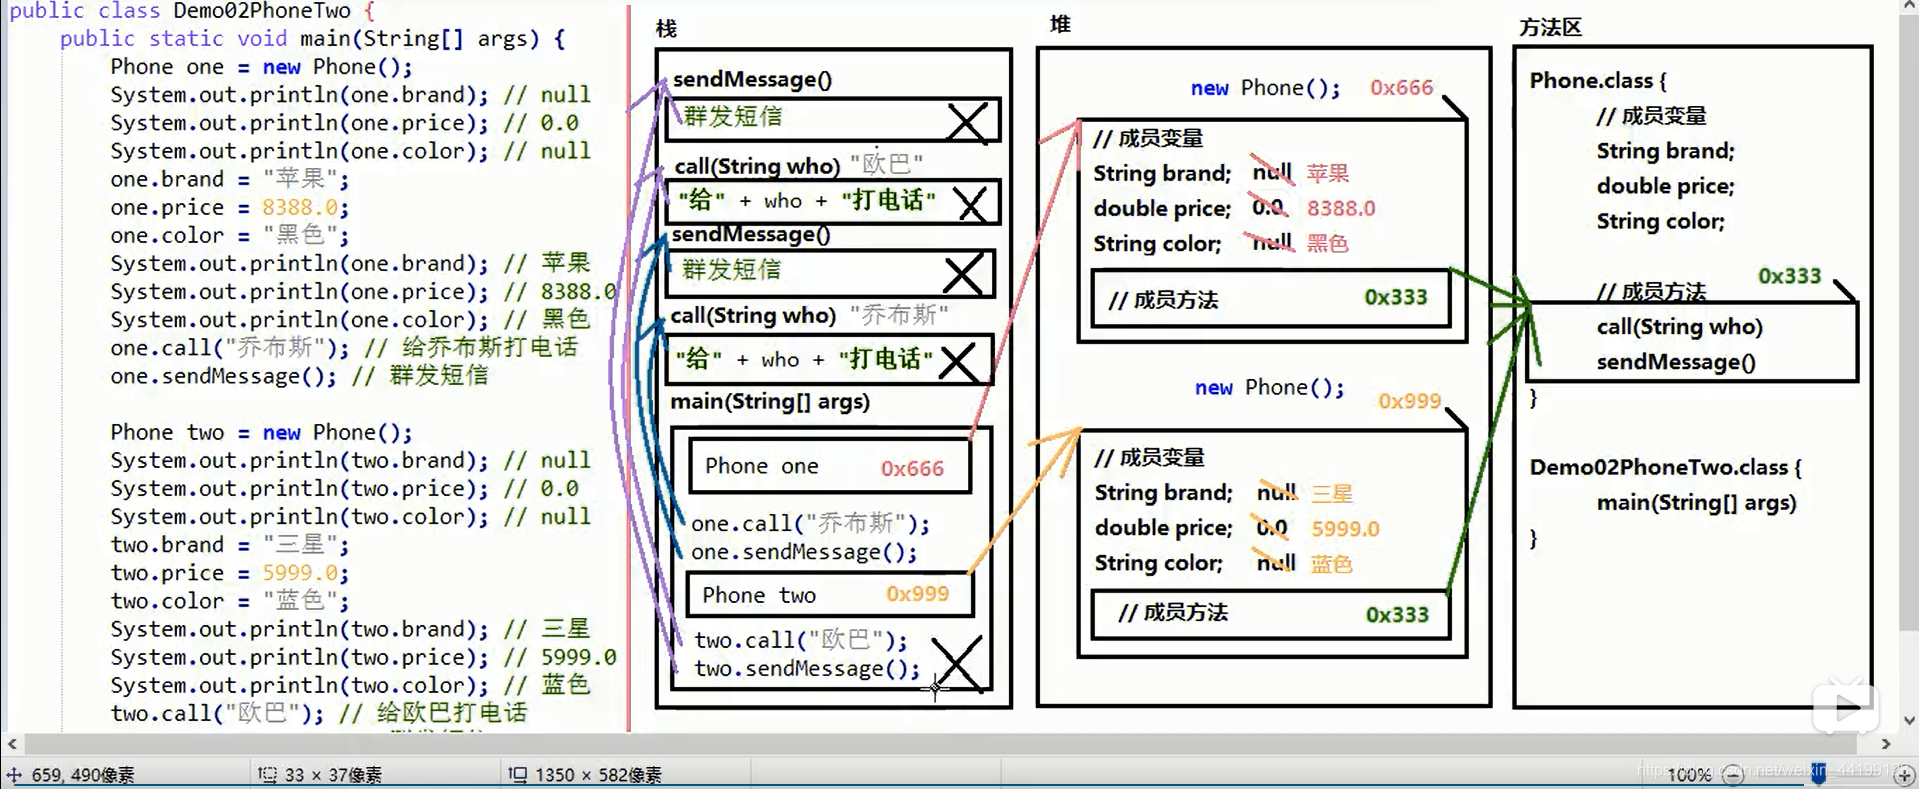The height and width of the screenshot is (789, 1919).
Task: Click the vertical scrollbar down arrow
Action: [x=1909, y=721]
